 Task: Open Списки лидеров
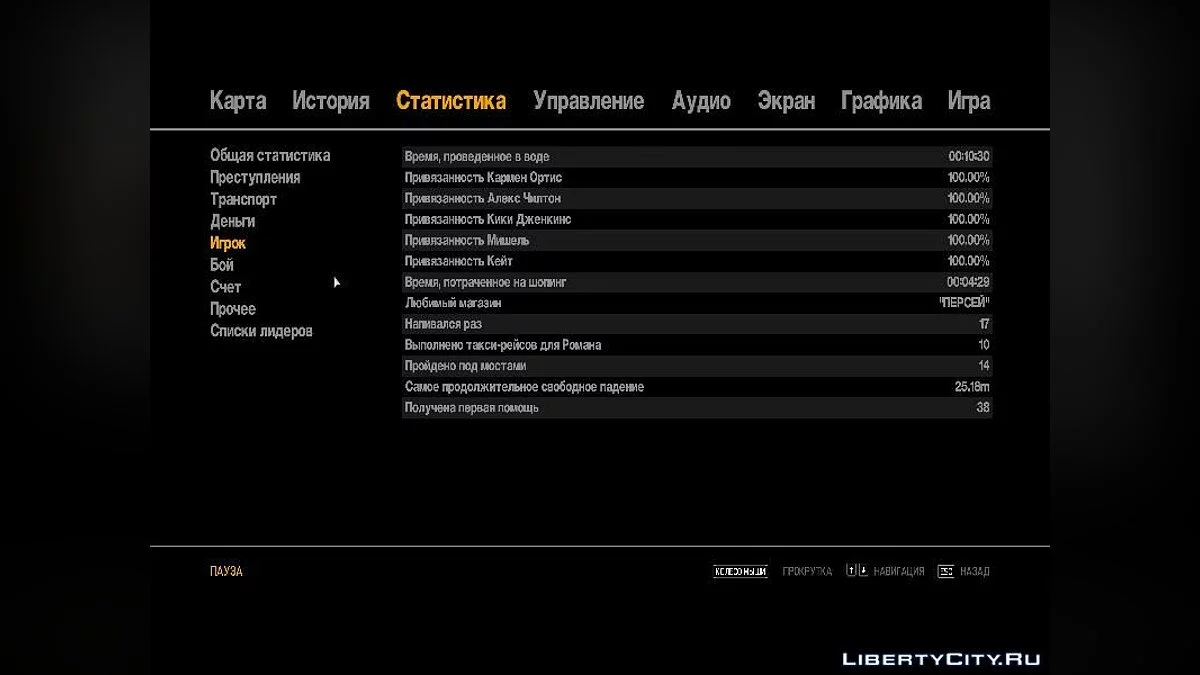tap(261, 330)
